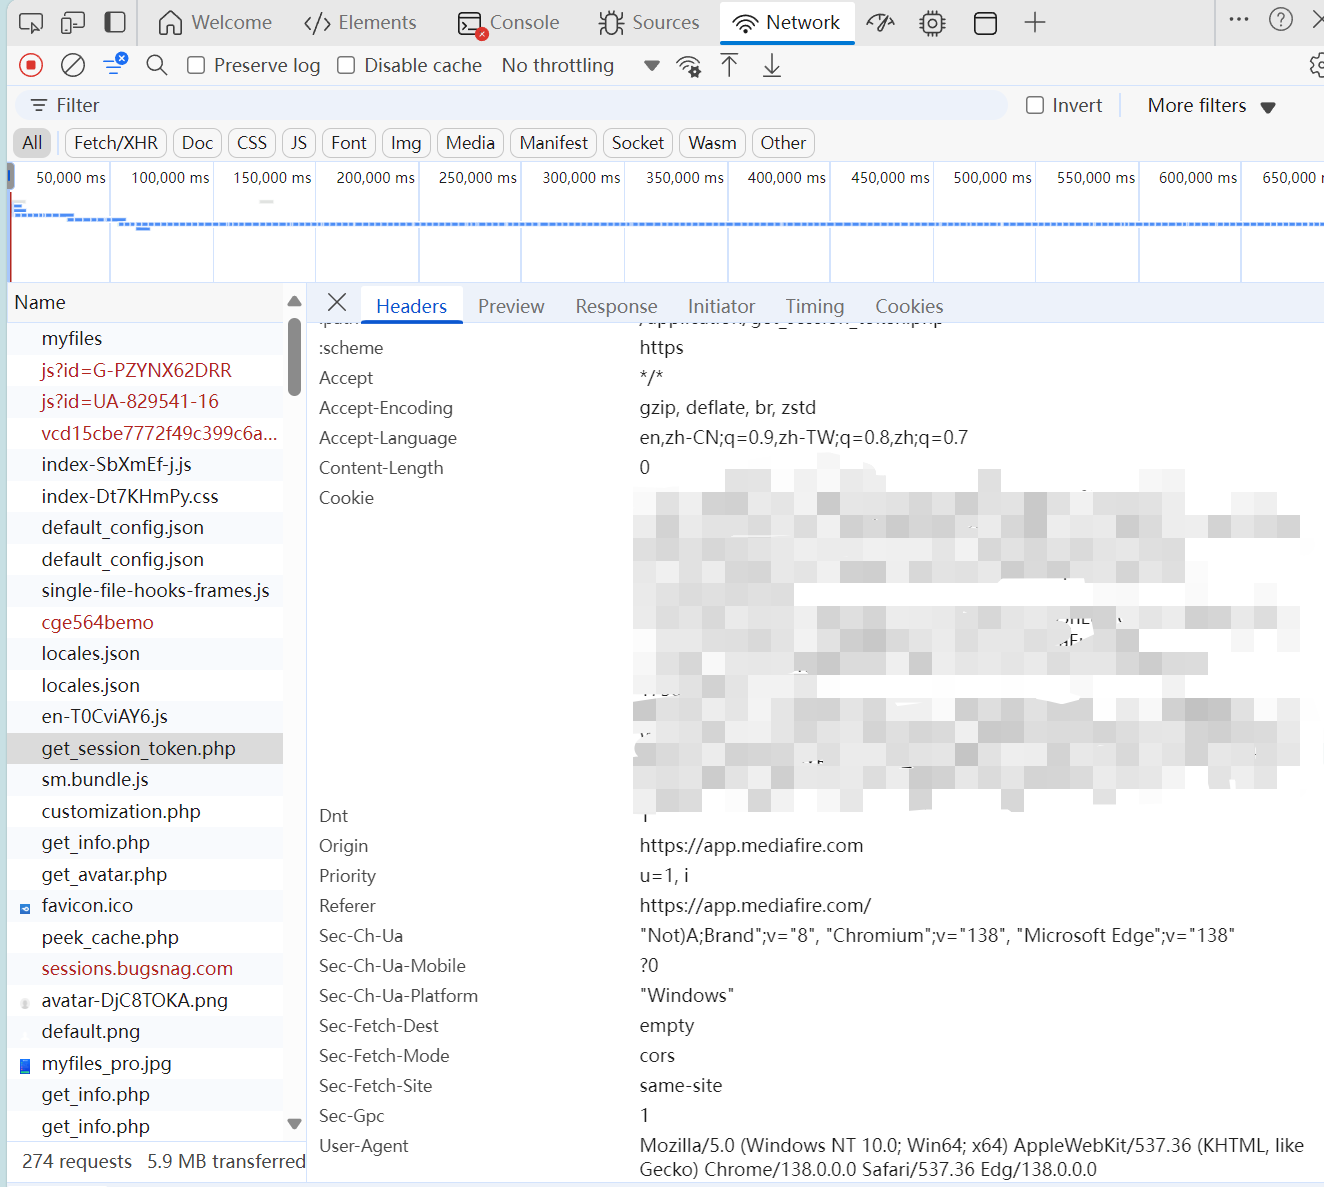Select the customization.php request
The width and height of the screenshot is (1324, 1187).
(x=121, y=811)
